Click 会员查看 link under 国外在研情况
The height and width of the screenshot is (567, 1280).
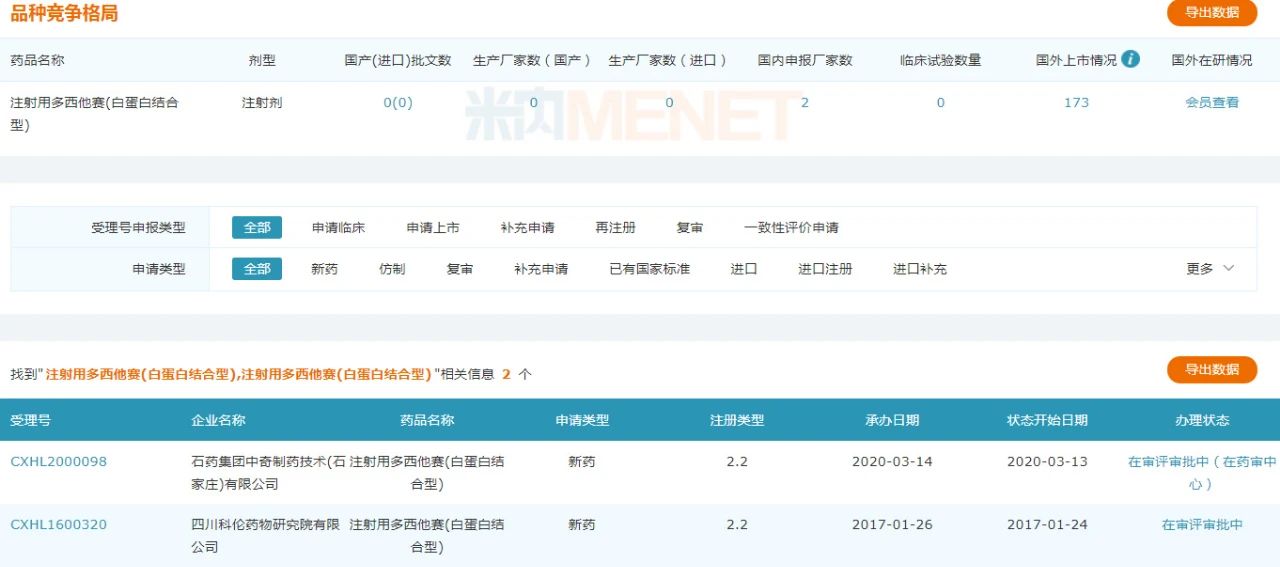pyautogui.click(x=1211, y=103)
